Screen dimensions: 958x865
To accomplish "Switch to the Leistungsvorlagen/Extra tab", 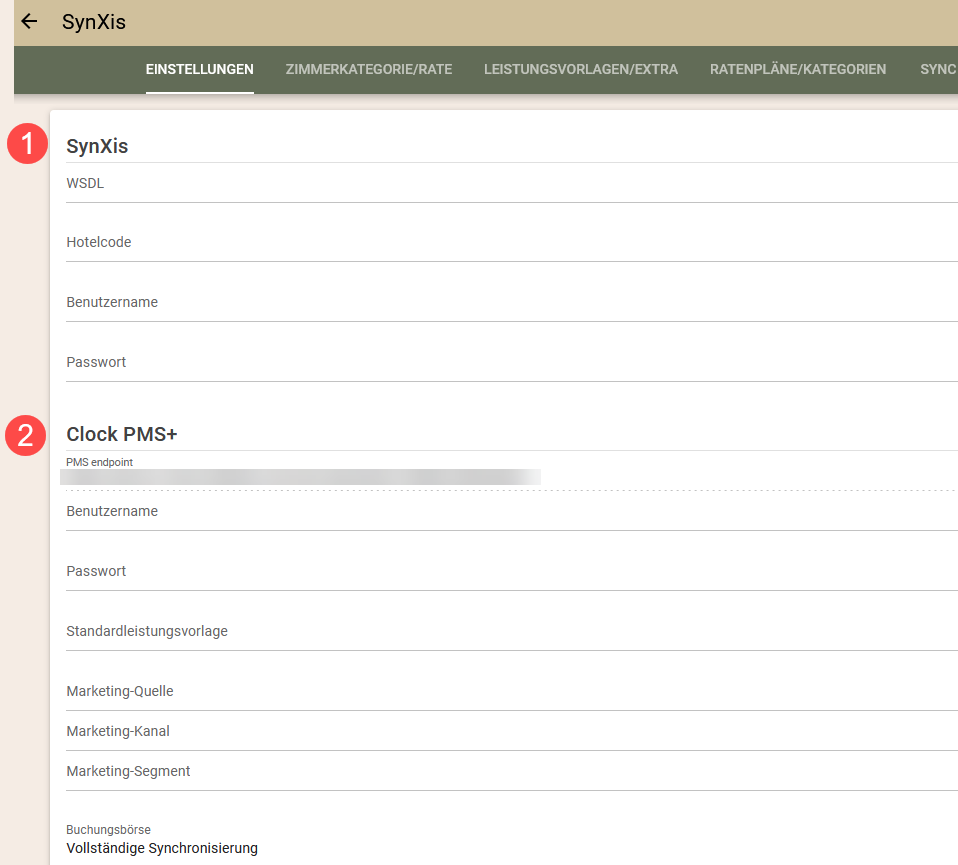I will [x=580, y=69].
